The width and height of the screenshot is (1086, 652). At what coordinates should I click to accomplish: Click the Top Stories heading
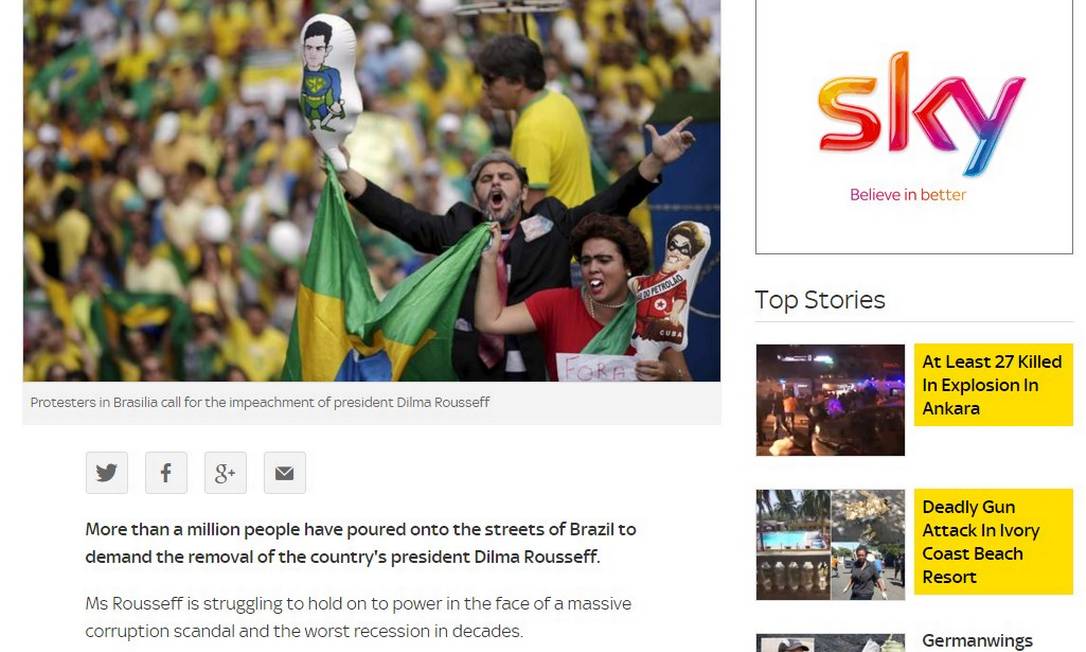(820, 300)
